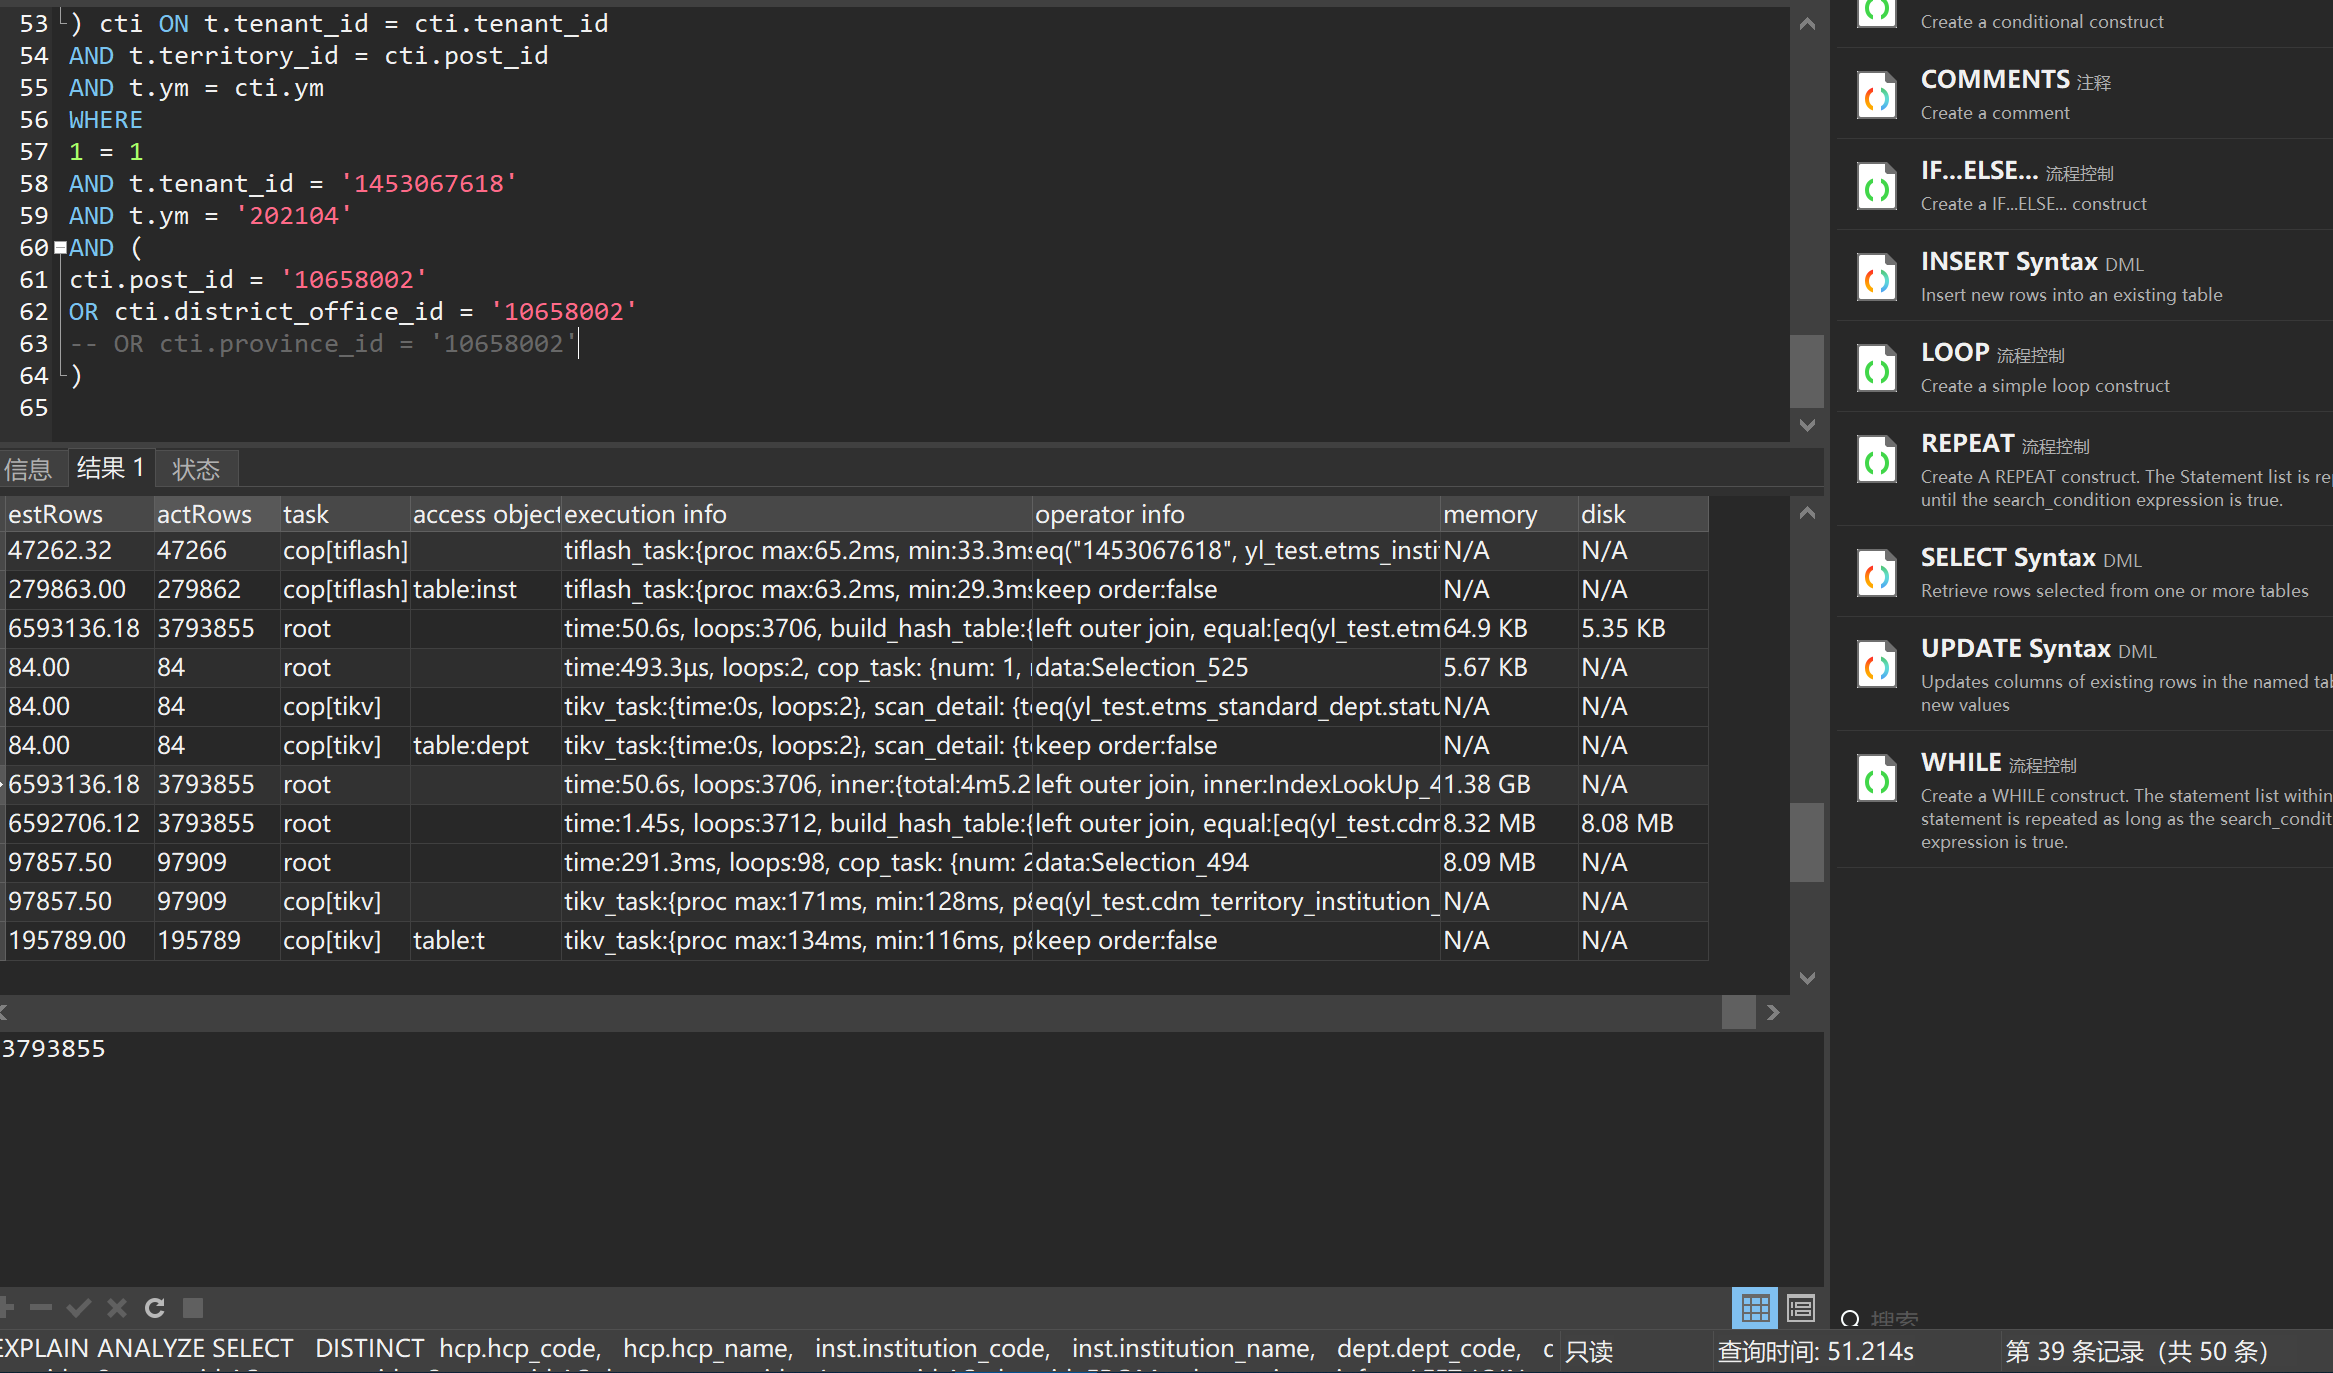The image size is (2333, 1373).
Task: Click the SELECT Syntax snippet icon
Action: tap(1877, 574)
